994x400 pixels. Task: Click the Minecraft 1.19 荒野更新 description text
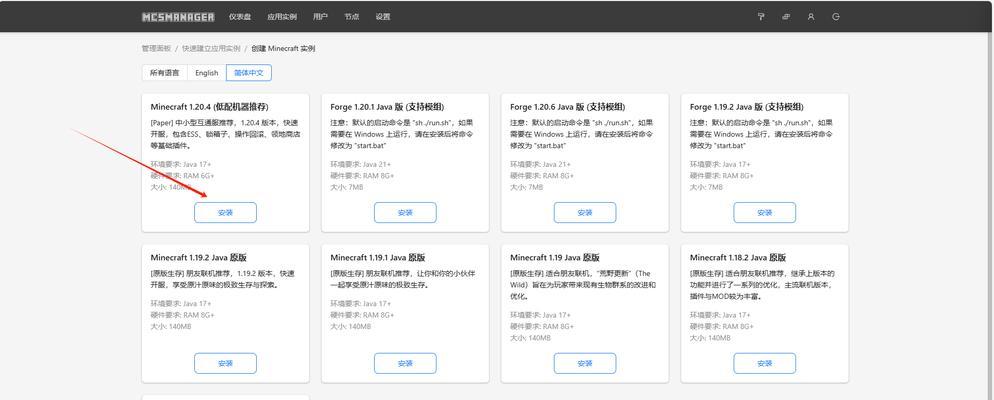(583, 285)
